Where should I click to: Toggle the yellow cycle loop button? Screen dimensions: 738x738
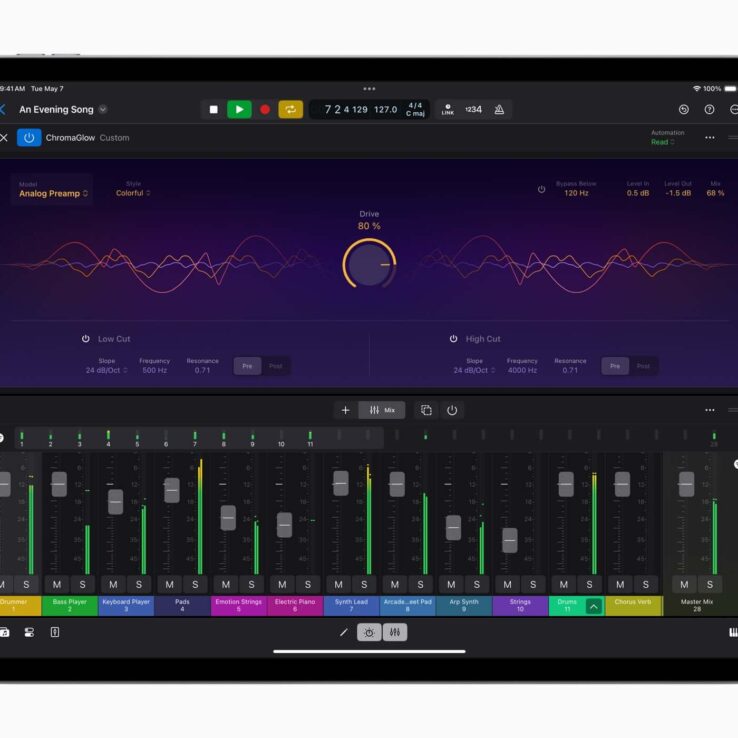[290, 110]
